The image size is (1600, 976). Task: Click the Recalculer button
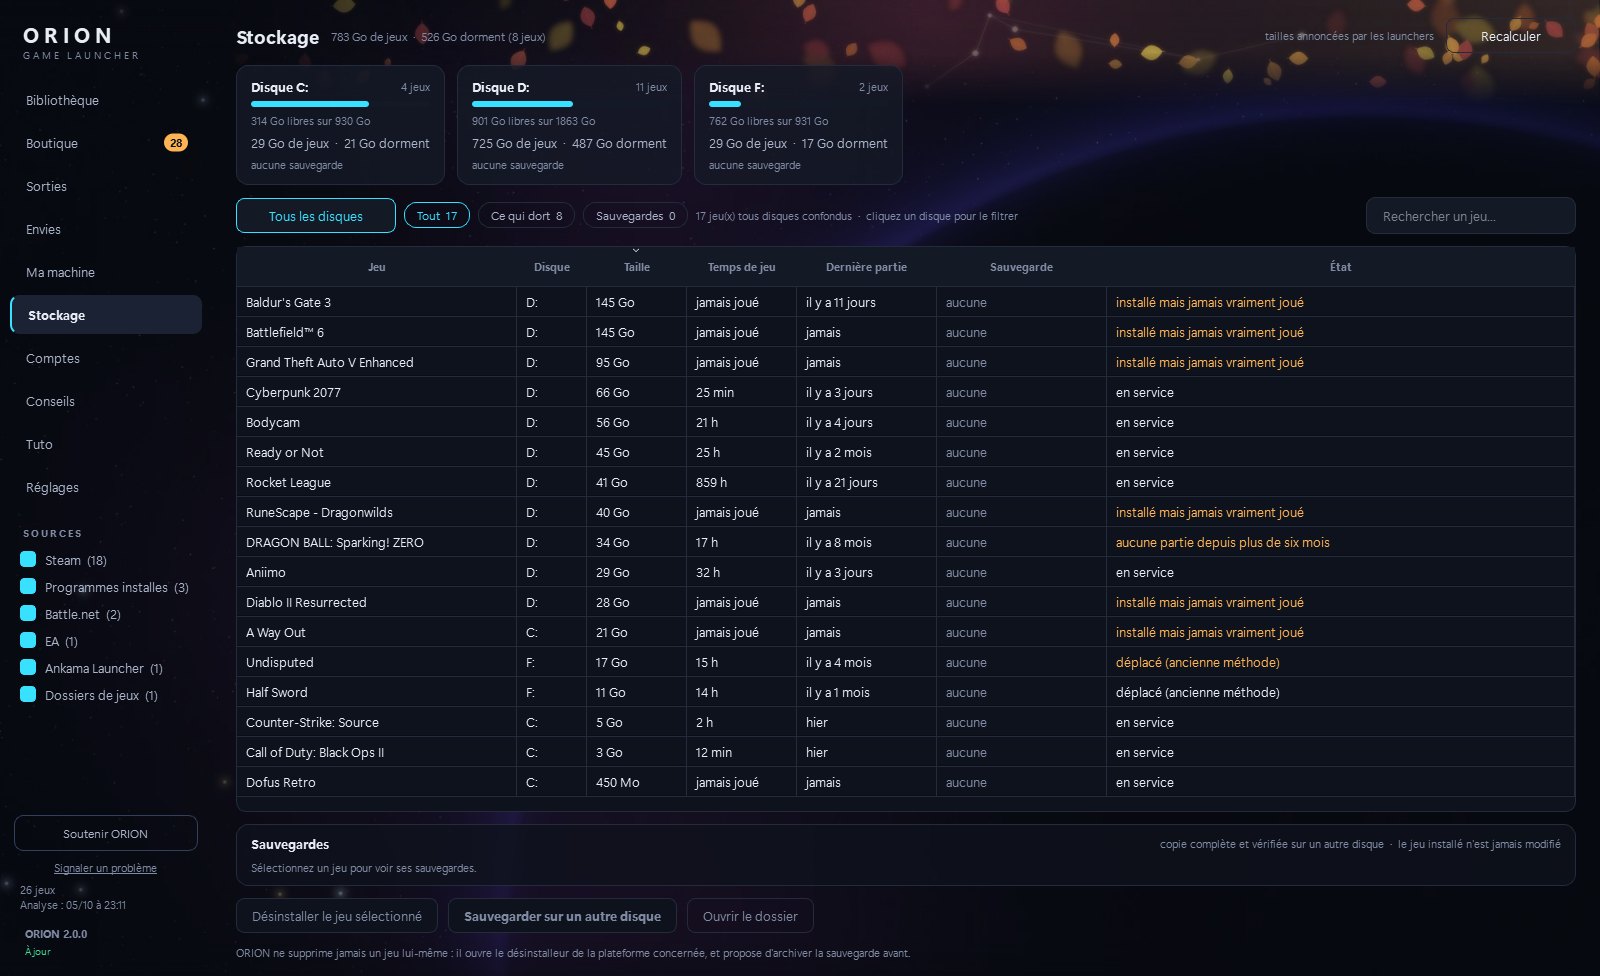click(x=1510, y=36)
